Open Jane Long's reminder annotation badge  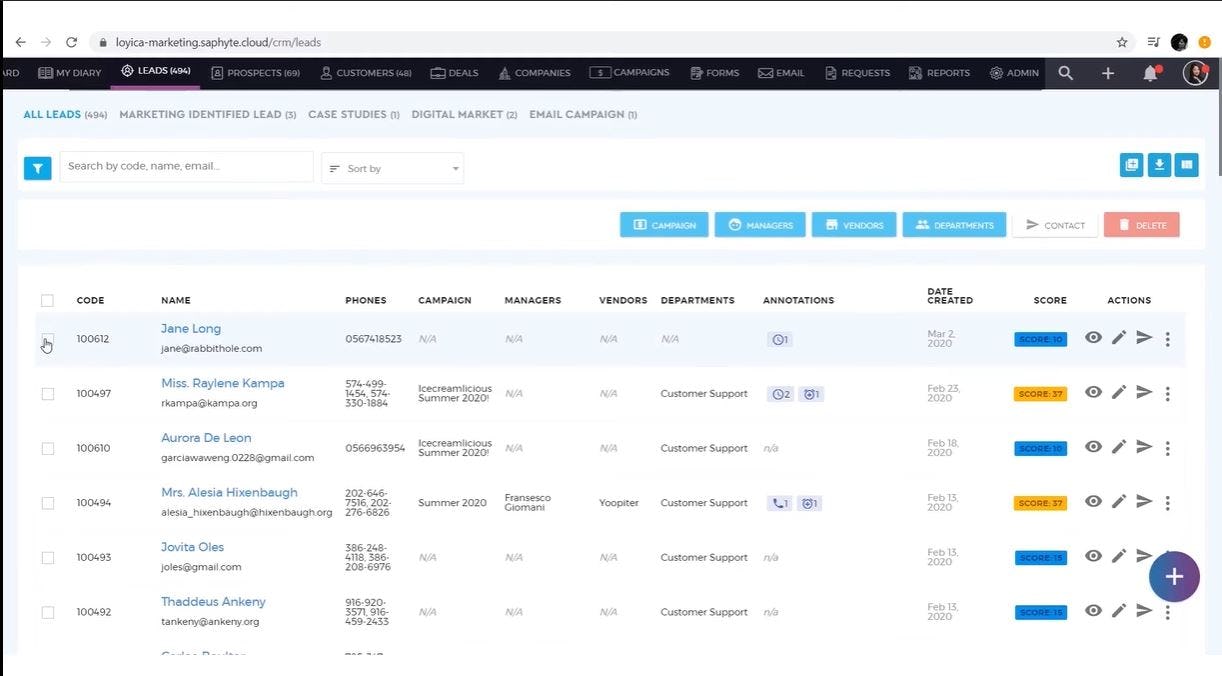coord(780,339)
